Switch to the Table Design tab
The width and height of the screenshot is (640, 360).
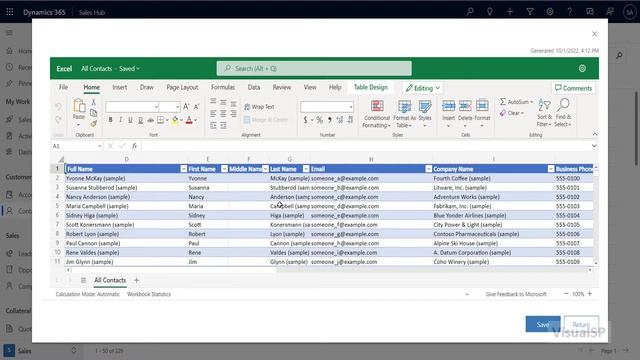point(371,87)
